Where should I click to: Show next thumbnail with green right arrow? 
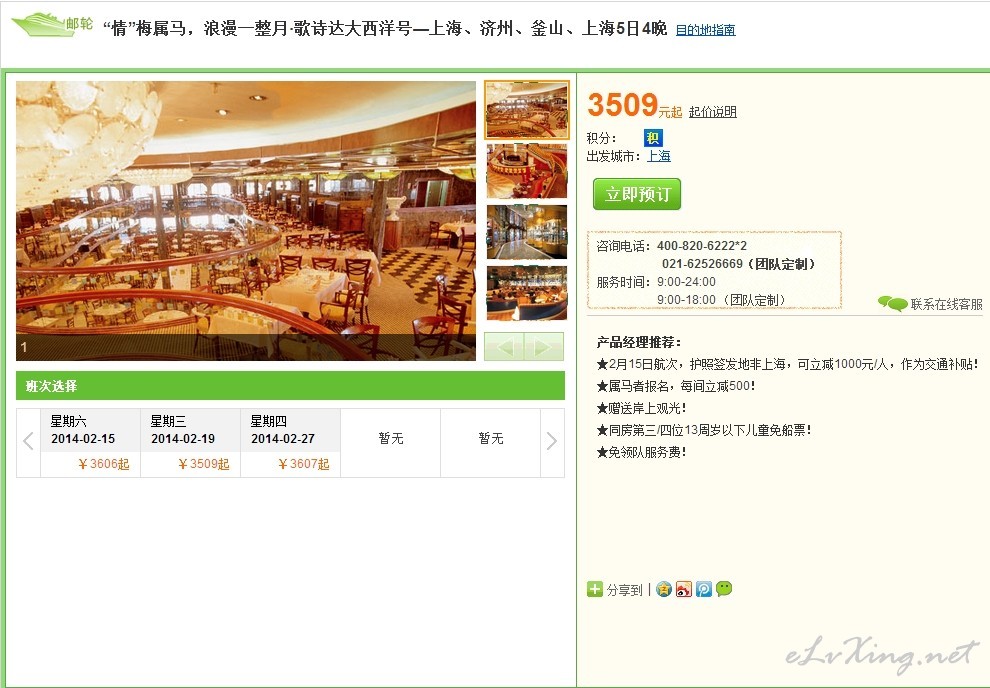click(544, 347)
